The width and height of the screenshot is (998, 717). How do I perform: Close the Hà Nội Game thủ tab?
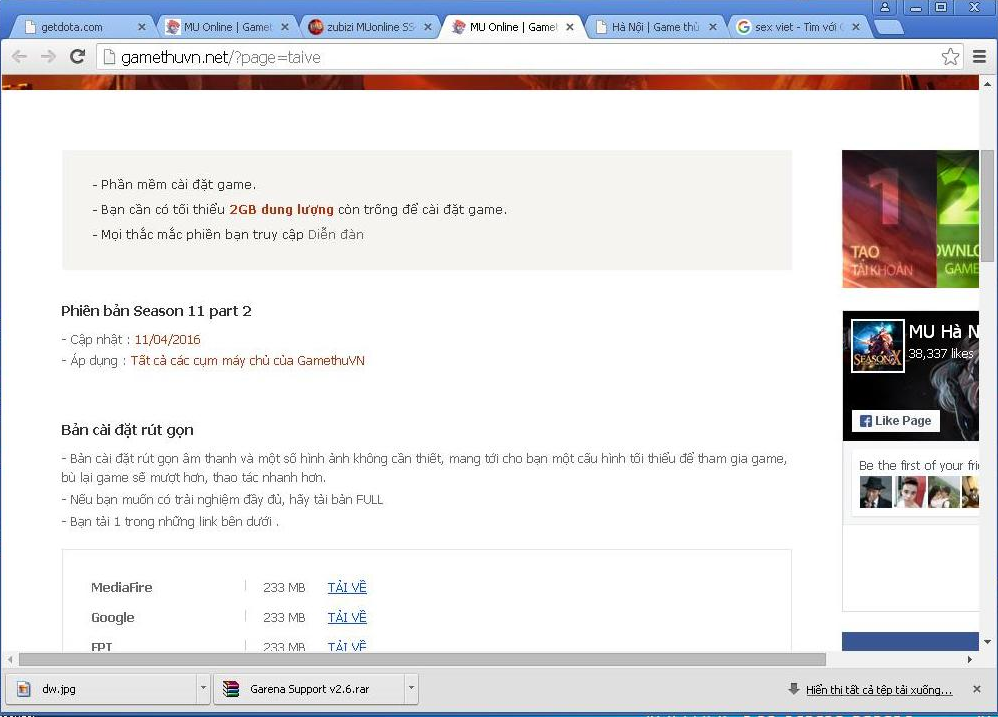[x=713, y=27]
